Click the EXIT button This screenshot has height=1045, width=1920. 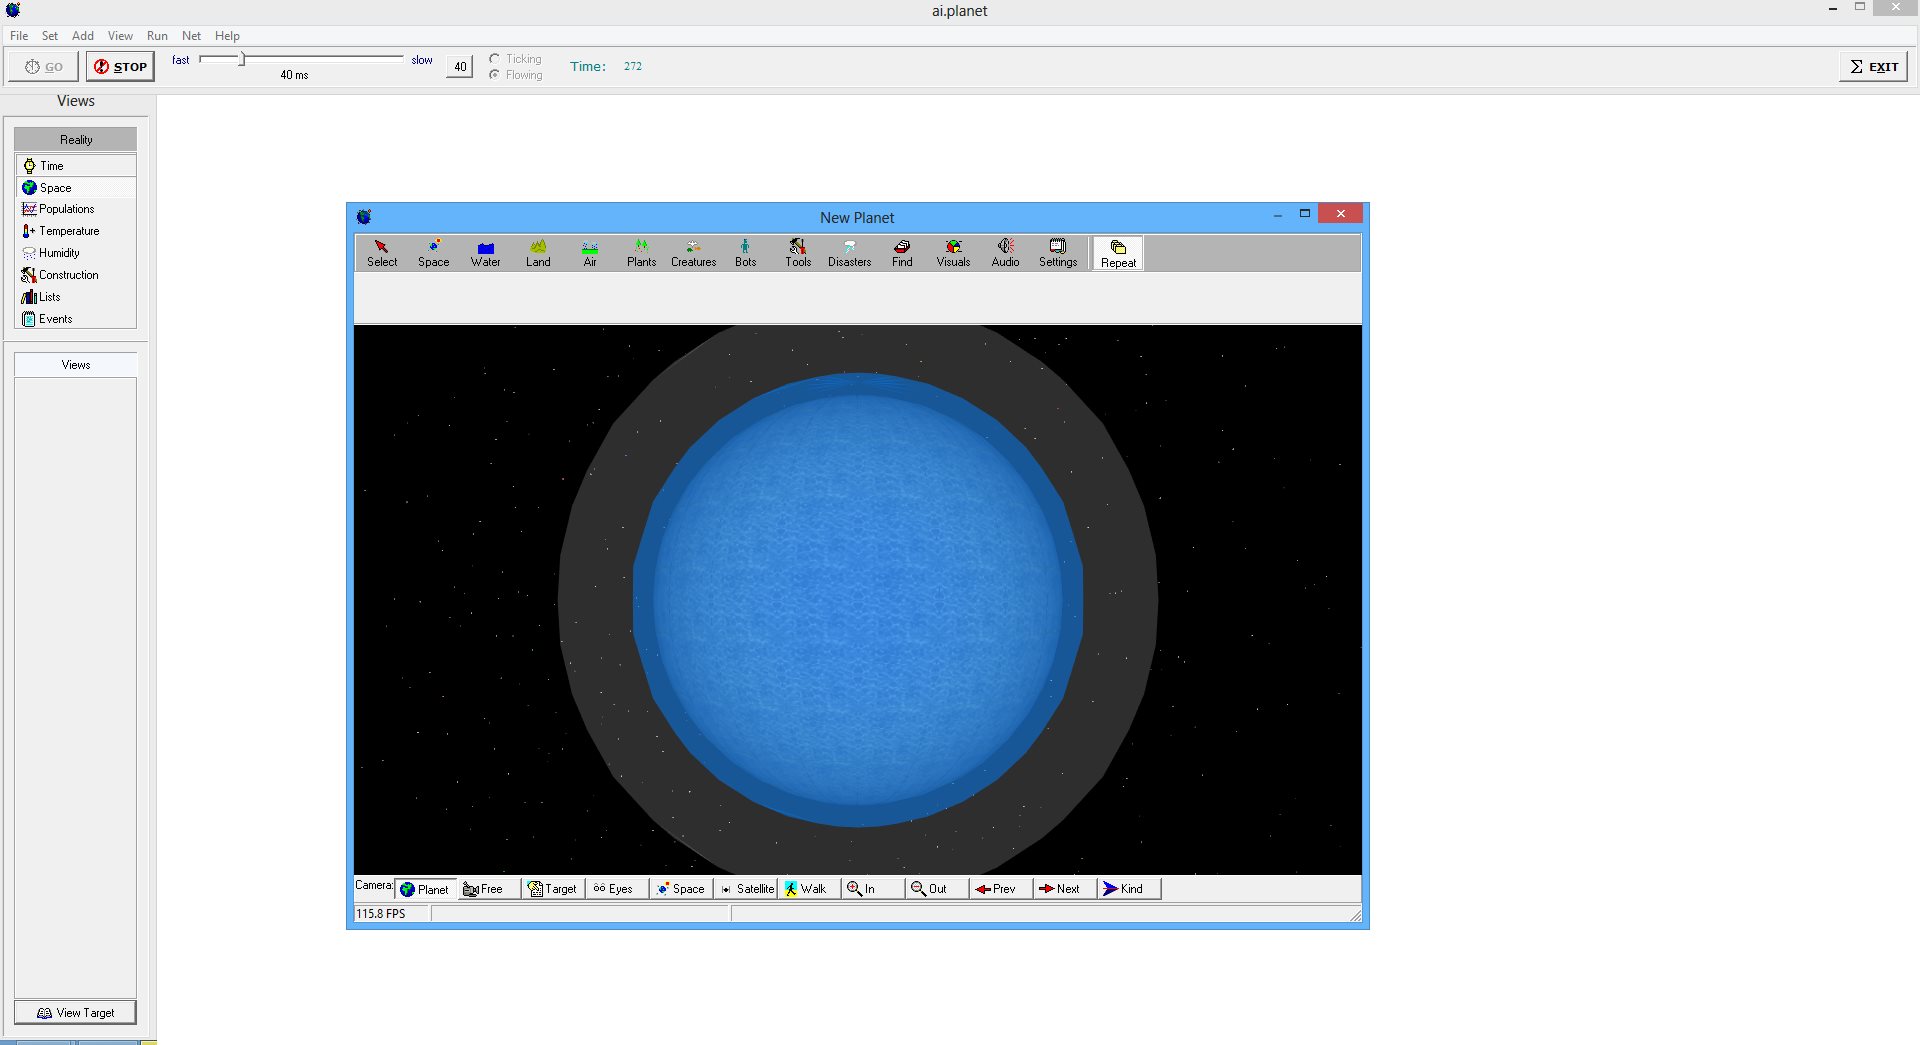point(1873,67)
